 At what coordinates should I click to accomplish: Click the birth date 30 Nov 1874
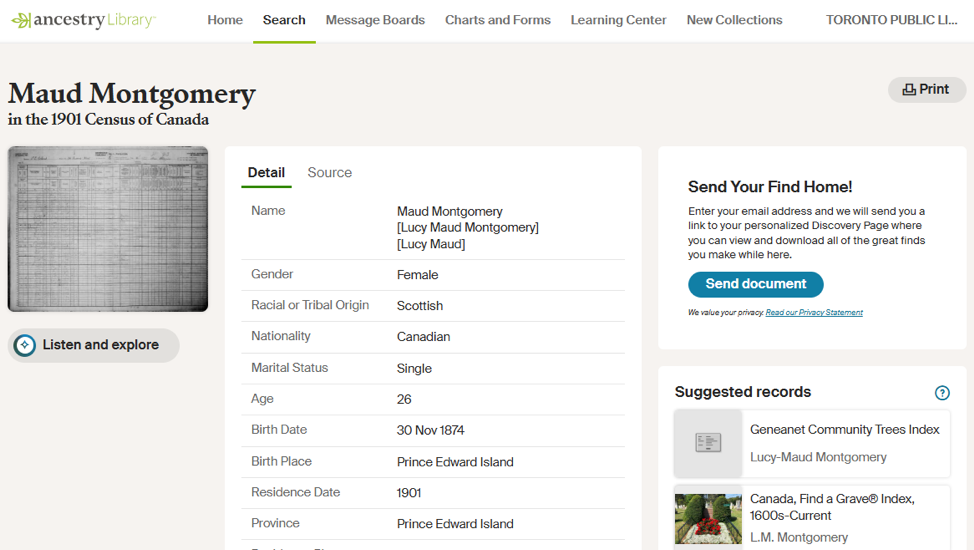tap(430, 430)
